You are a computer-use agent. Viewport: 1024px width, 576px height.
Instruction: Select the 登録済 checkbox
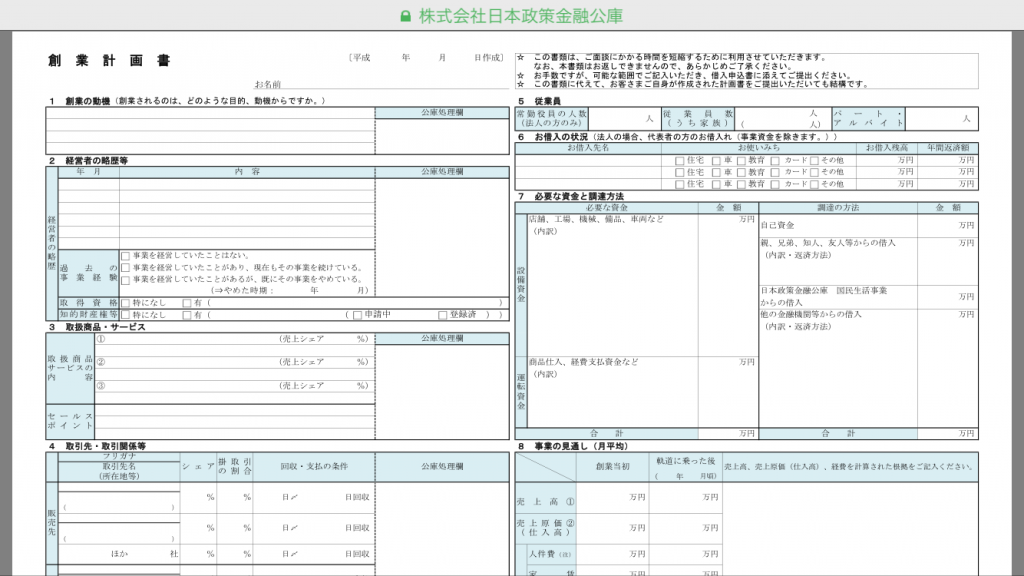(442, 315)
